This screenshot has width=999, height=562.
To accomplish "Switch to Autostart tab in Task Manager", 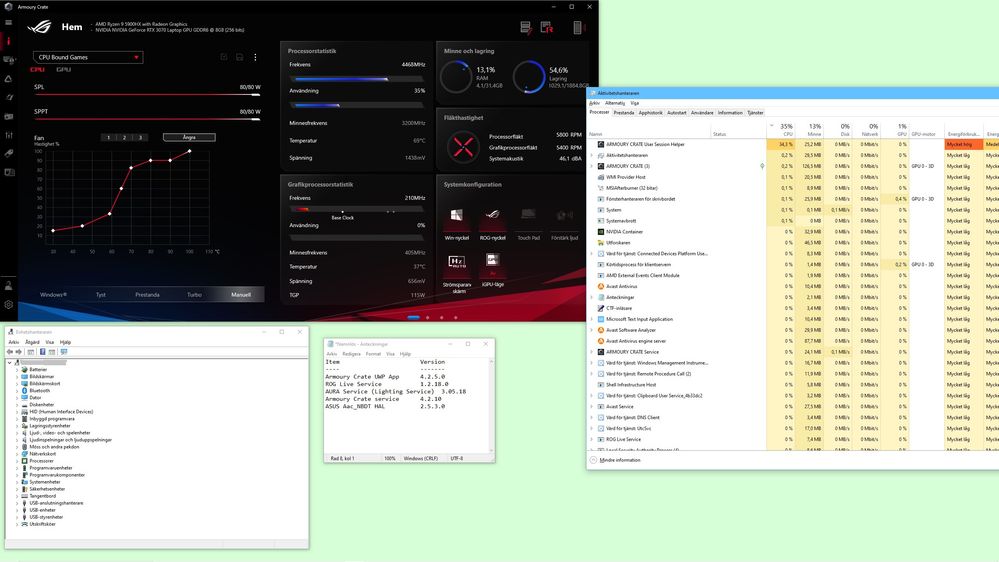I will point(677,113).
